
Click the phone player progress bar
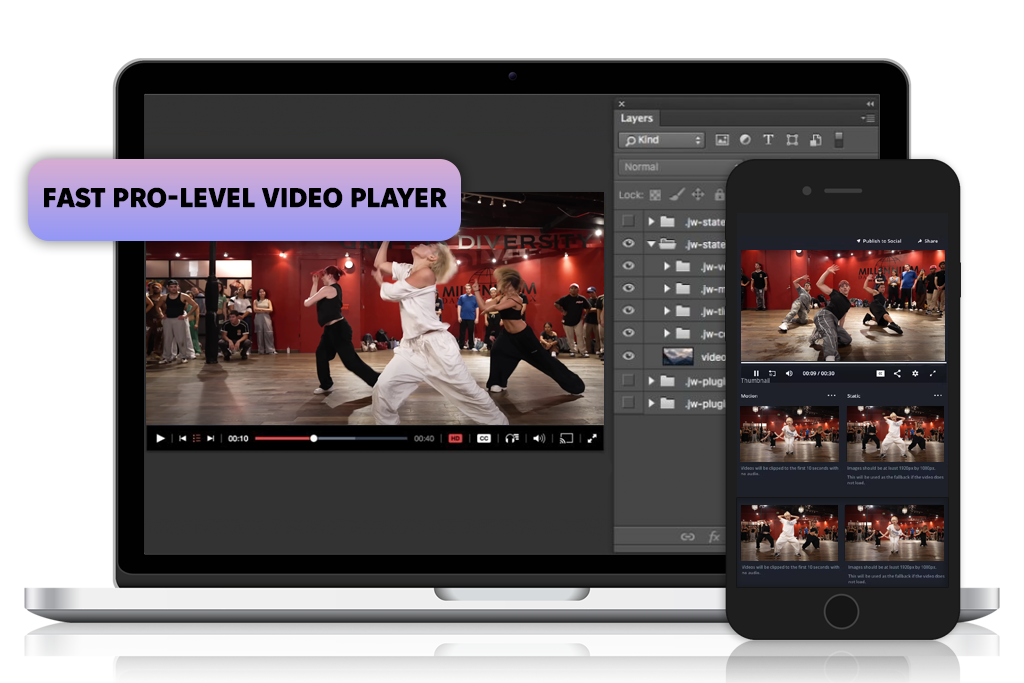tap(843, 362)
